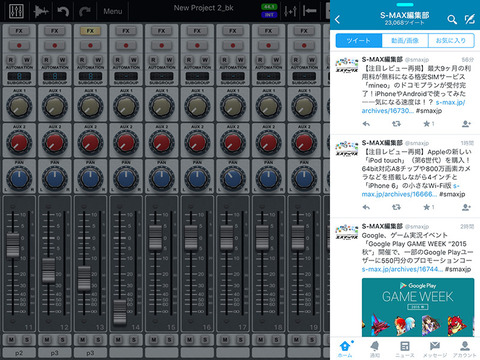Mute channel 11 with the M button

(x=11, y=340)
